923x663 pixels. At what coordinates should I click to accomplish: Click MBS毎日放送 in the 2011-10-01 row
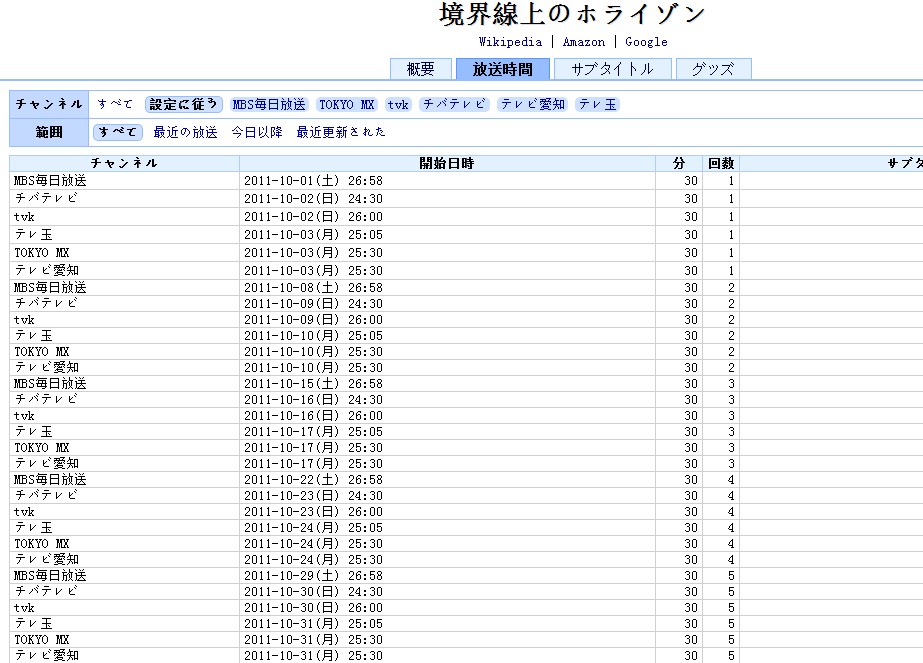point(51,181)
